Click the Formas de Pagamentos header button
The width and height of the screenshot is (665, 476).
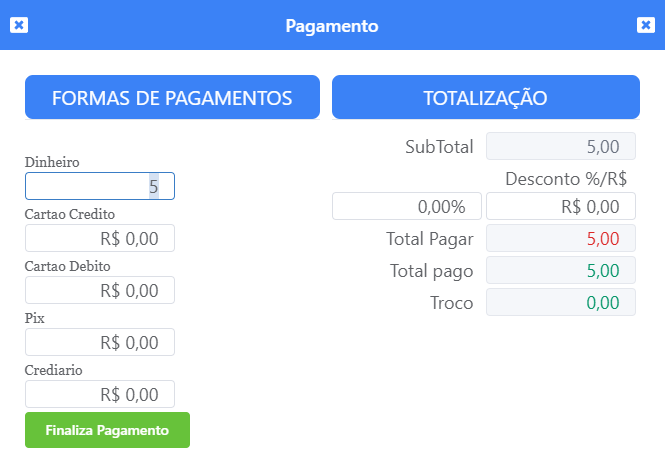(x=172, y=97)
